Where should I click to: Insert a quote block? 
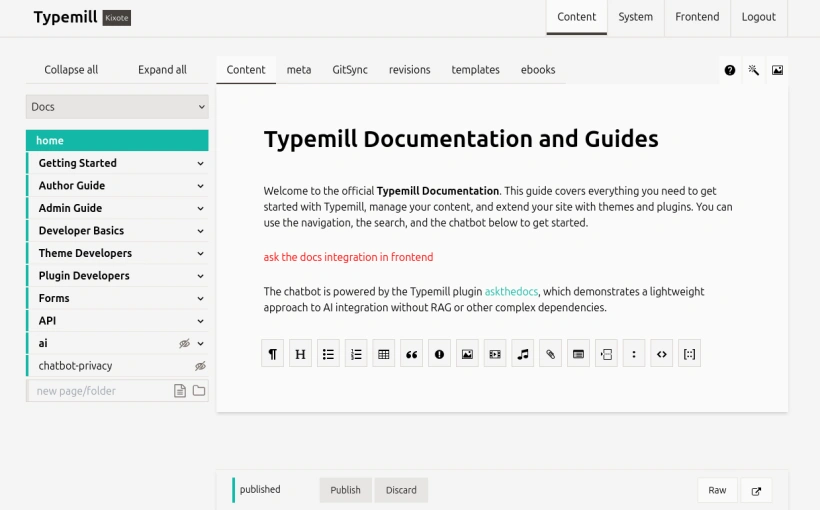pos(412,354)
